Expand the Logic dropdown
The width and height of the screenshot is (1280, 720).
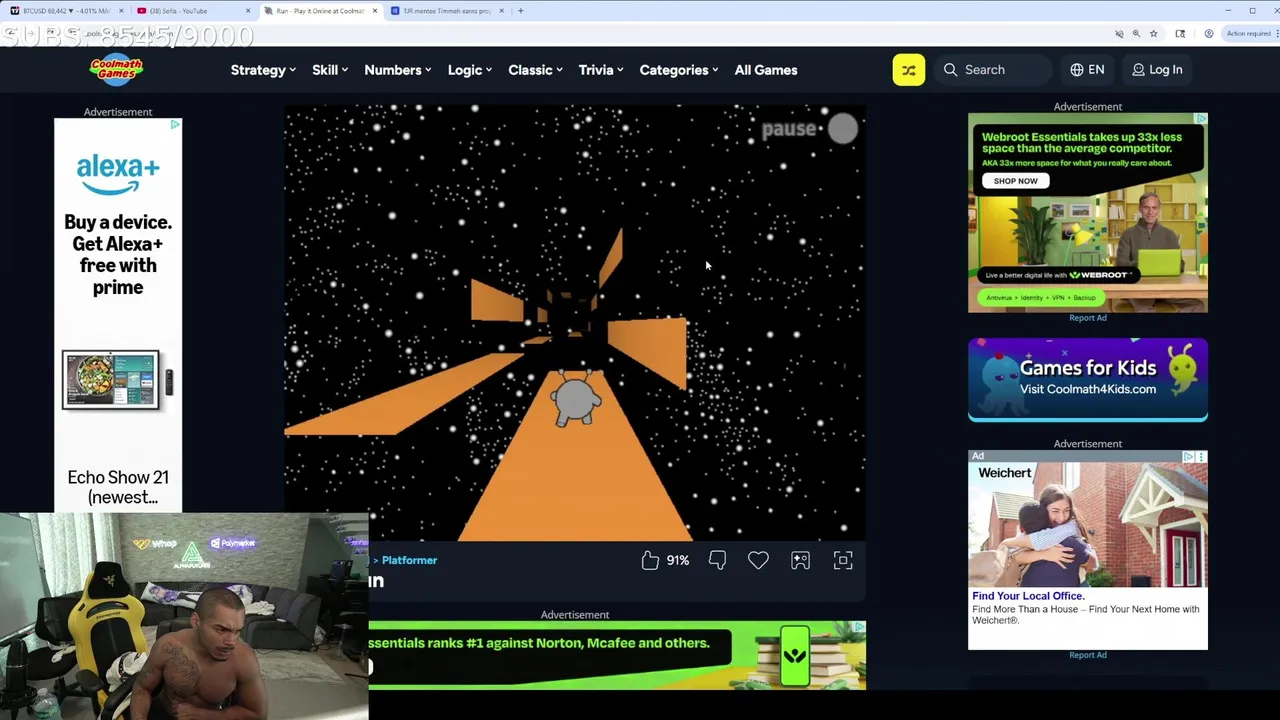[469, 70]
